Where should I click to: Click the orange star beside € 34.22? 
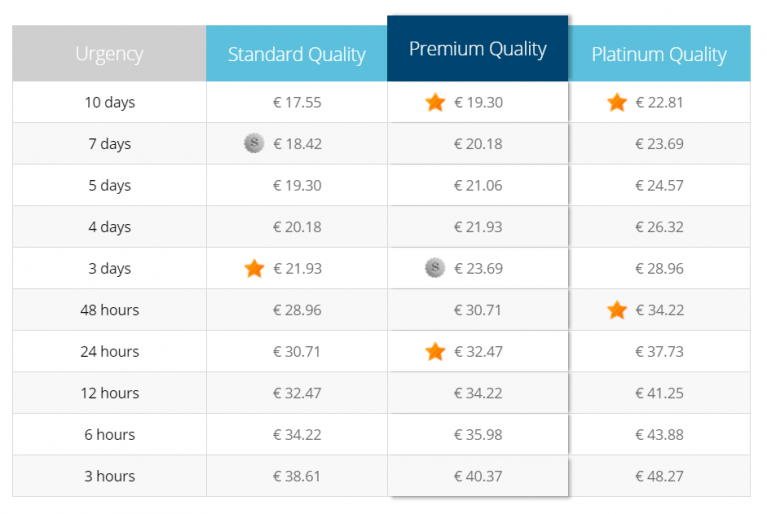617,310
